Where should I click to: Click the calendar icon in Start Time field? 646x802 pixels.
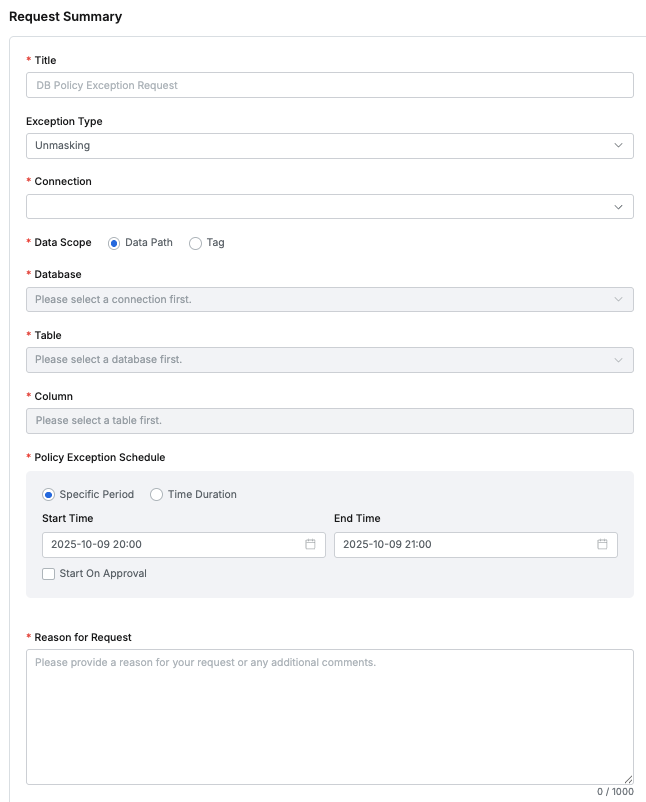(x=310, y=544)
